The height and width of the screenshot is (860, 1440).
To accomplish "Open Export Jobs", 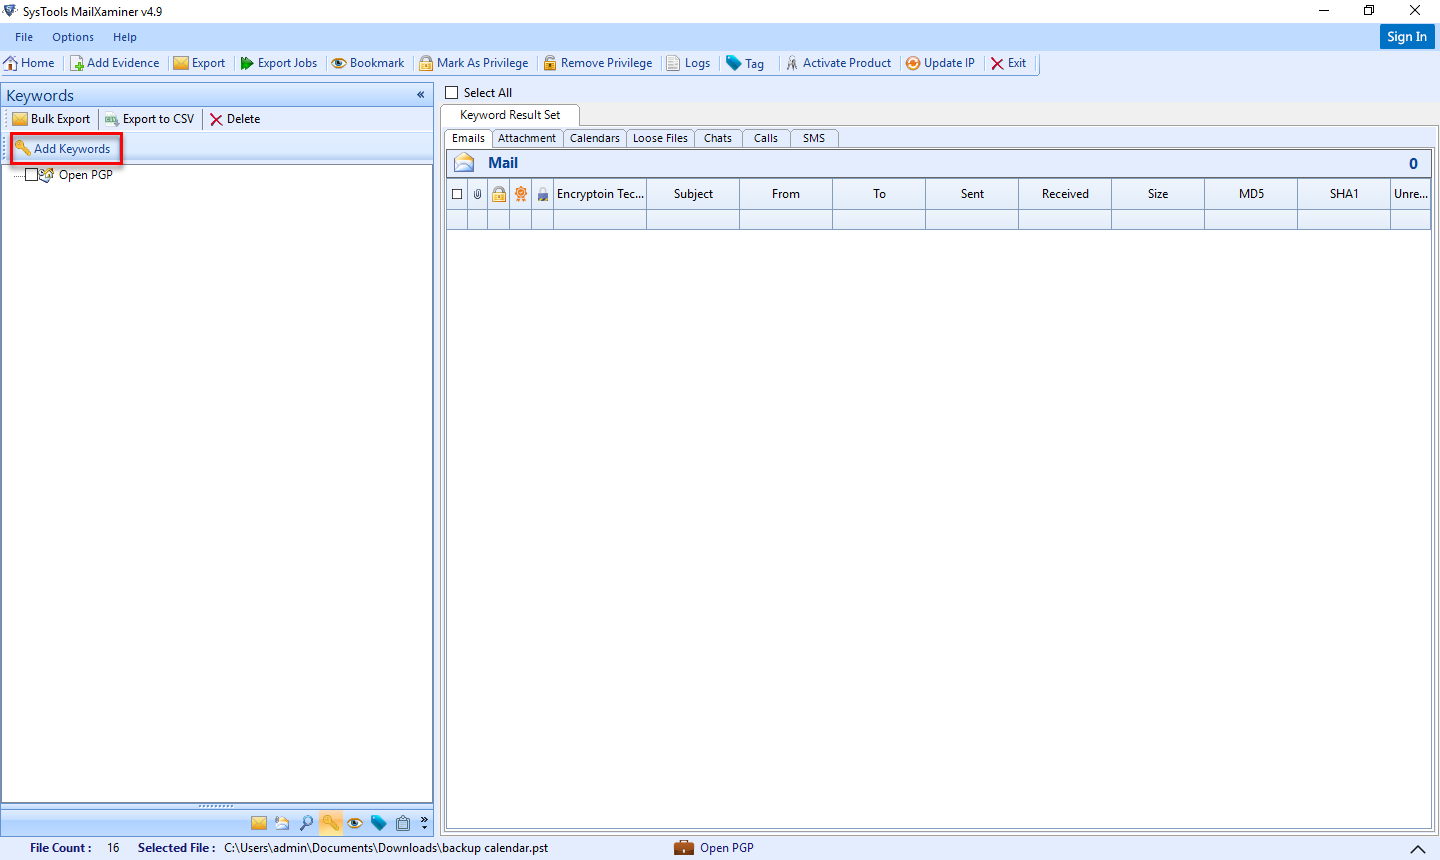I will click(x=279, y=63).
